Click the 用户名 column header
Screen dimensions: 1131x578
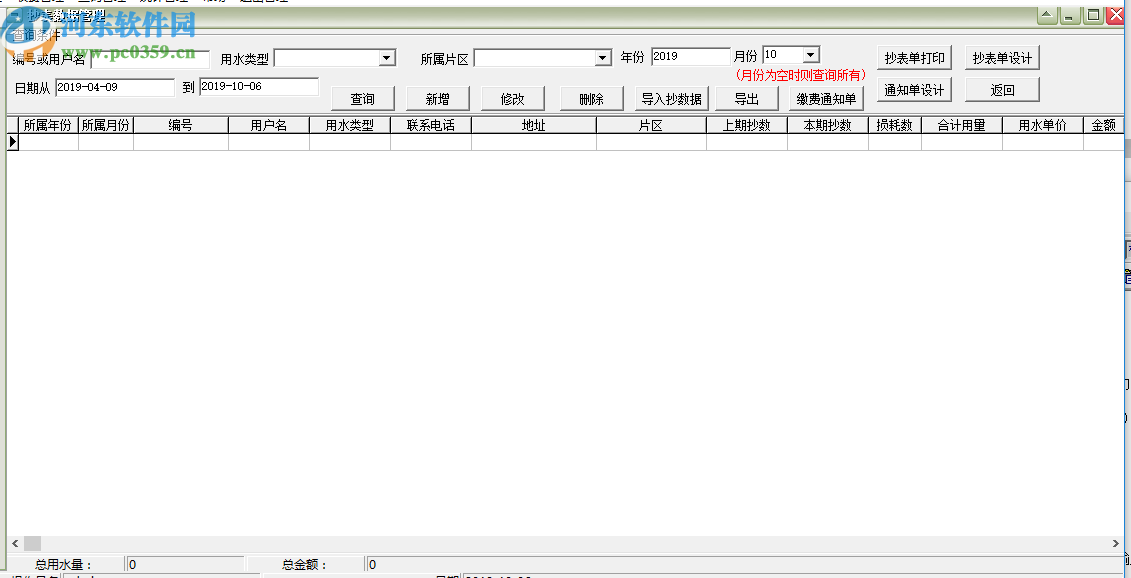[269, 125]
